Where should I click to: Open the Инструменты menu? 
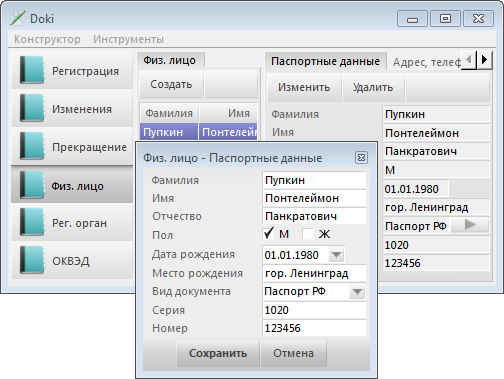click(x=128, y=39)
